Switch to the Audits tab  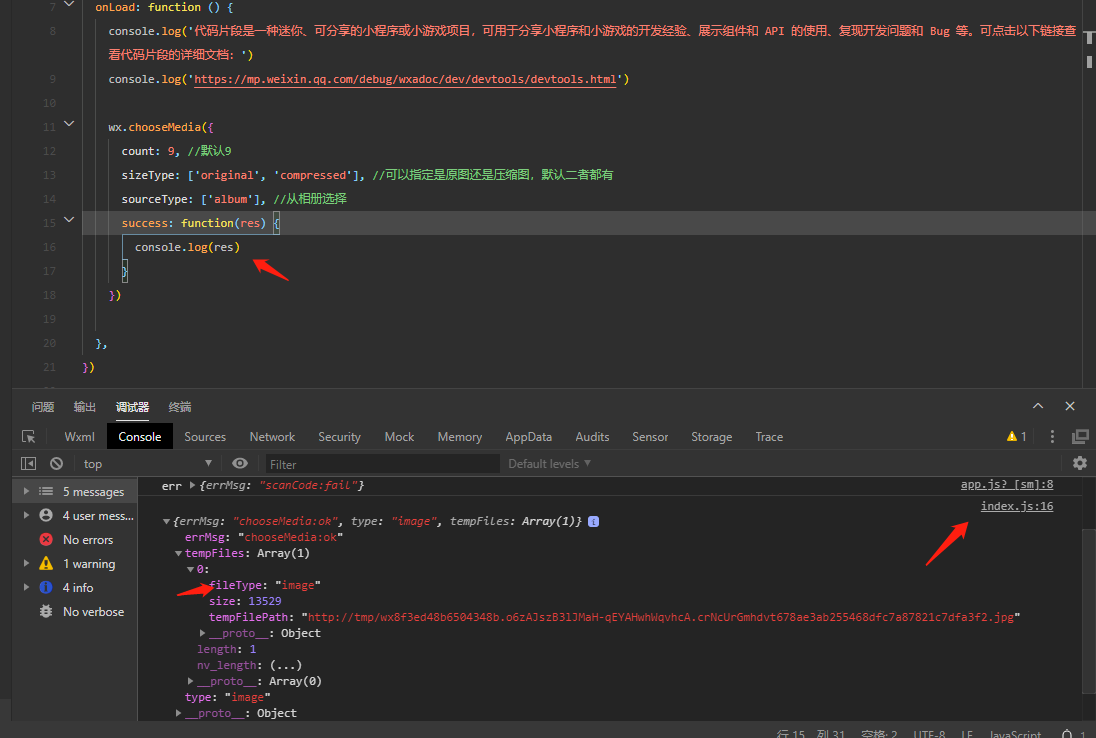coord(592,437)
